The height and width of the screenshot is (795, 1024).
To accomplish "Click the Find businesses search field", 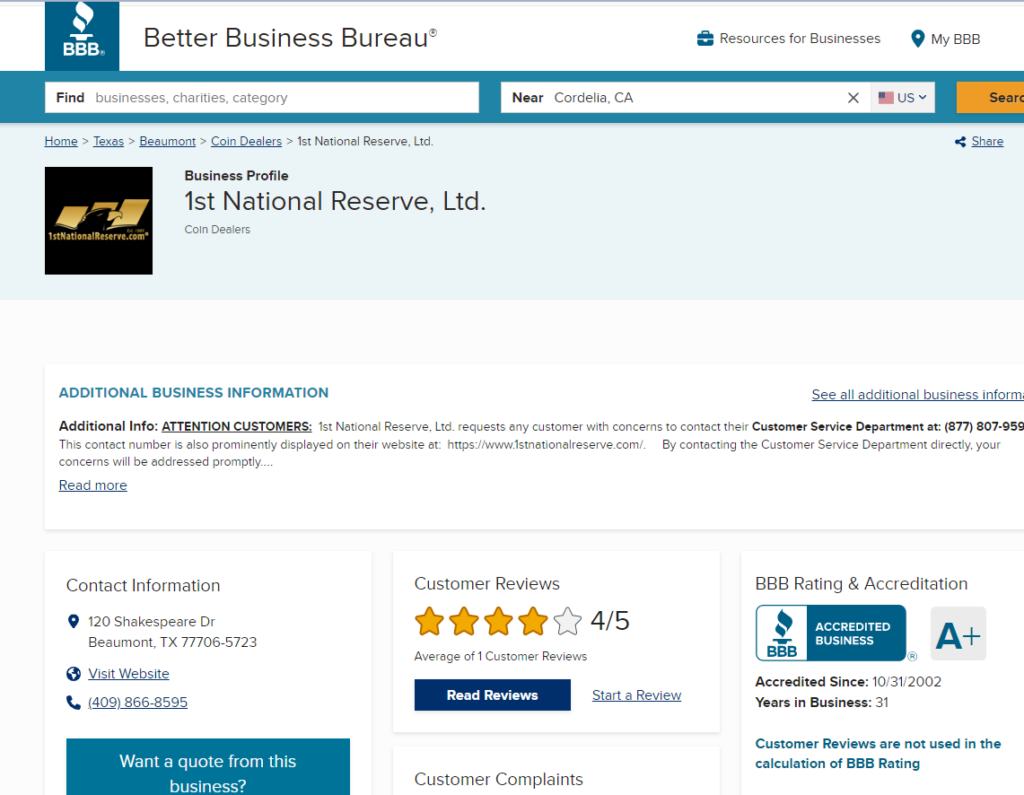I will point(262,97).
